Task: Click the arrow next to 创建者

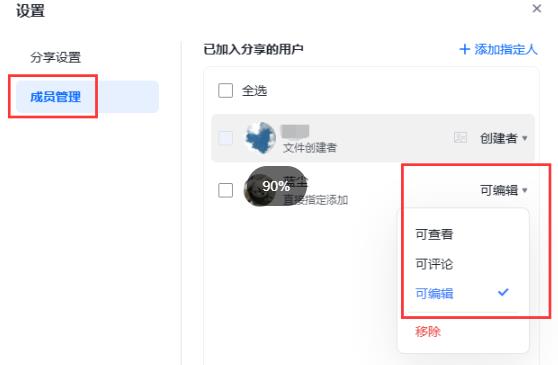Action: 525,138
